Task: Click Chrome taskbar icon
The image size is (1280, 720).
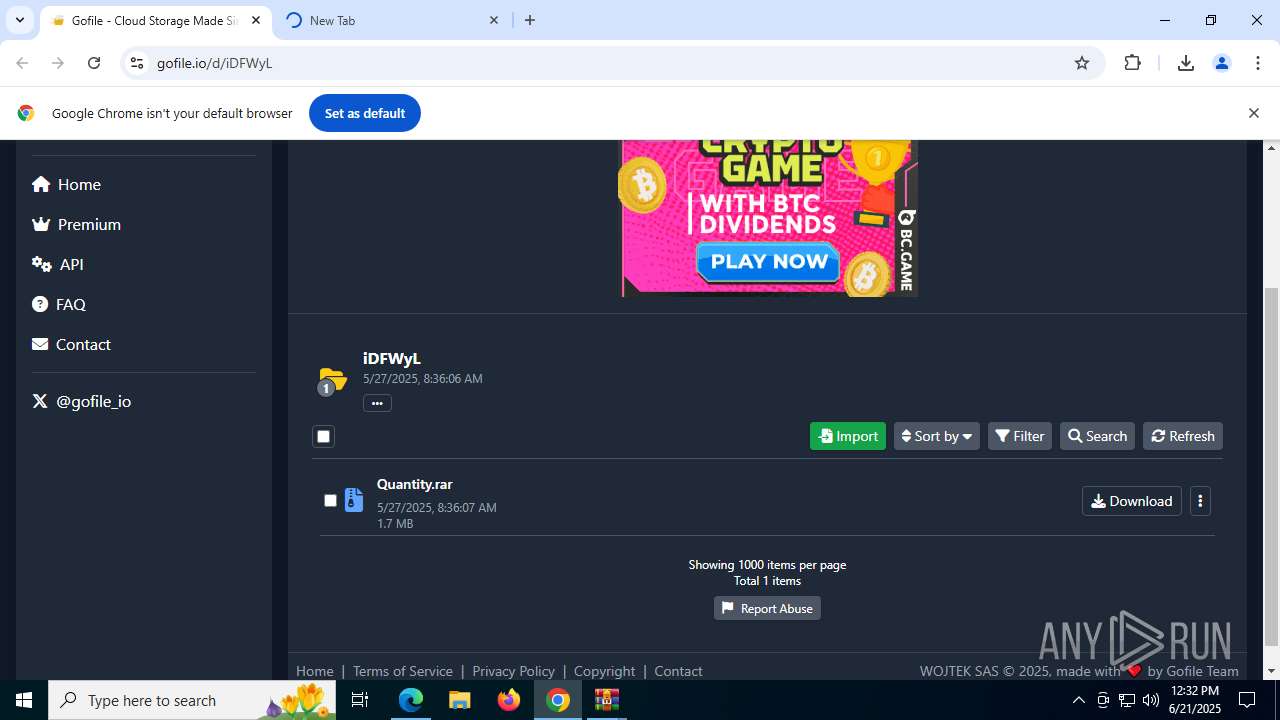Action: tap(558, 700)
